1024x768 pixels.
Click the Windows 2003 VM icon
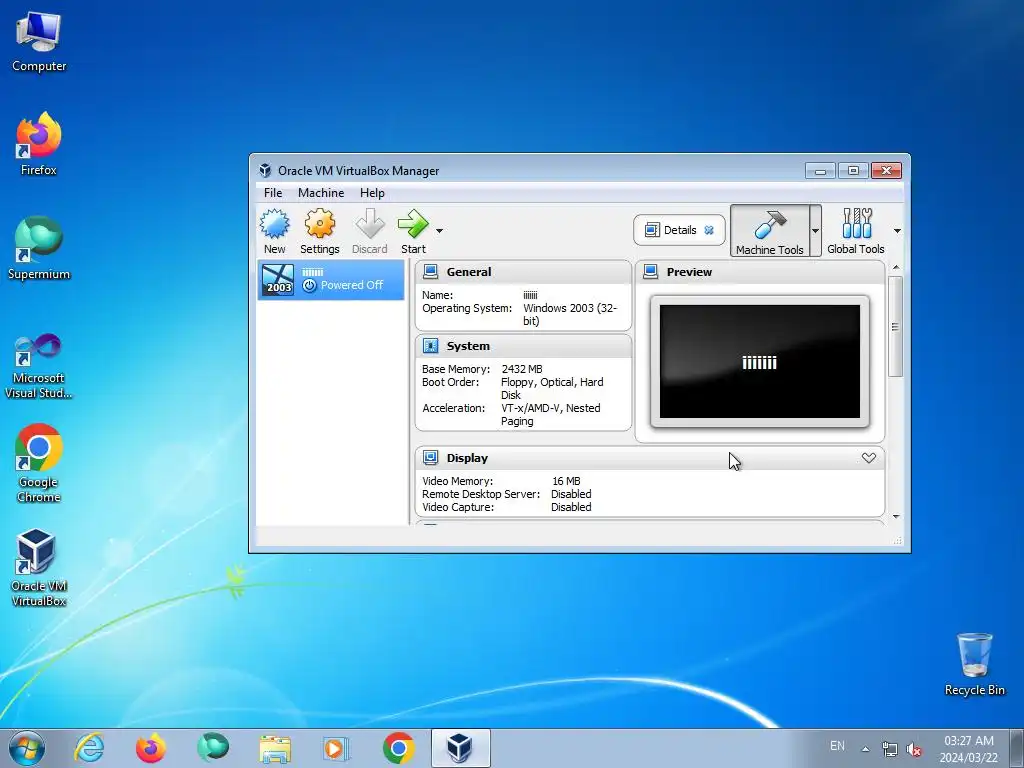click(279, 280)
